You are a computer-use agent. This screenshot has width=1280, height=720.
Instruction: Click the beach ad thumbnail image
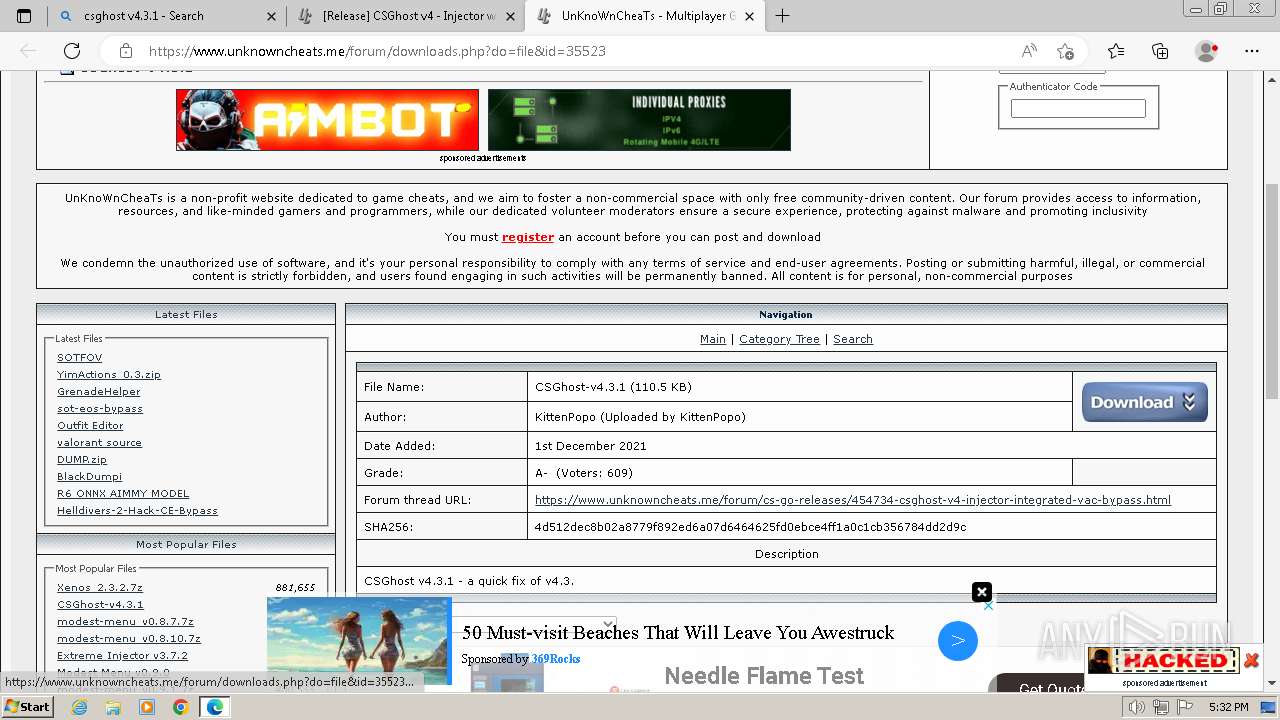358,641
